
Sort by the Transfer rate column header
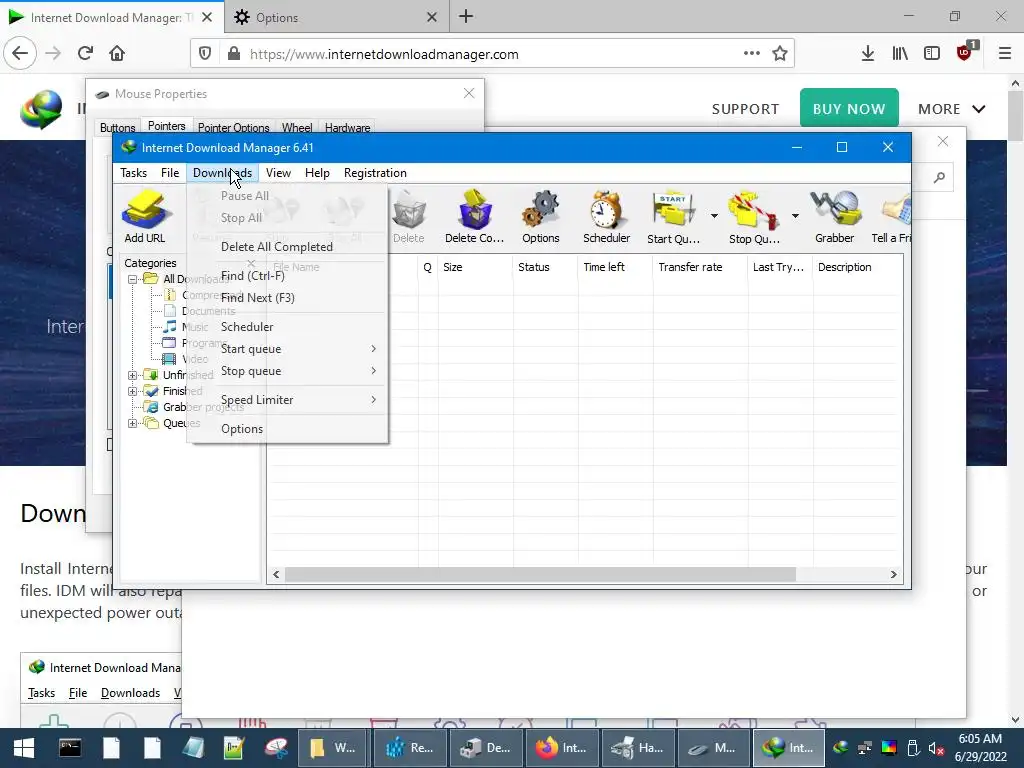(699, 267)
